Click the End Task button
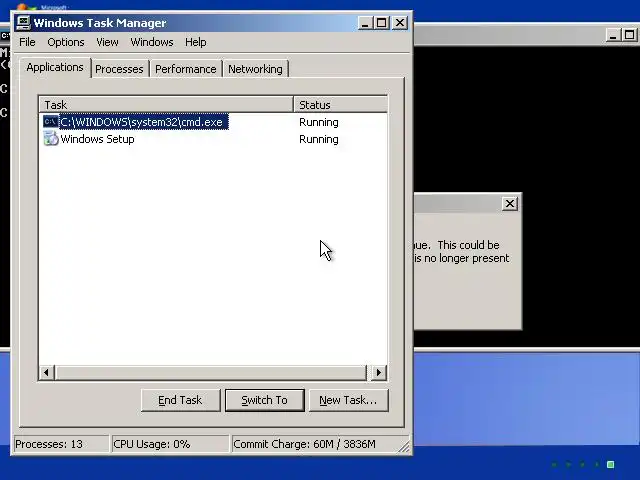The height and width of the screenshot is (480, 640). [180, 400]
